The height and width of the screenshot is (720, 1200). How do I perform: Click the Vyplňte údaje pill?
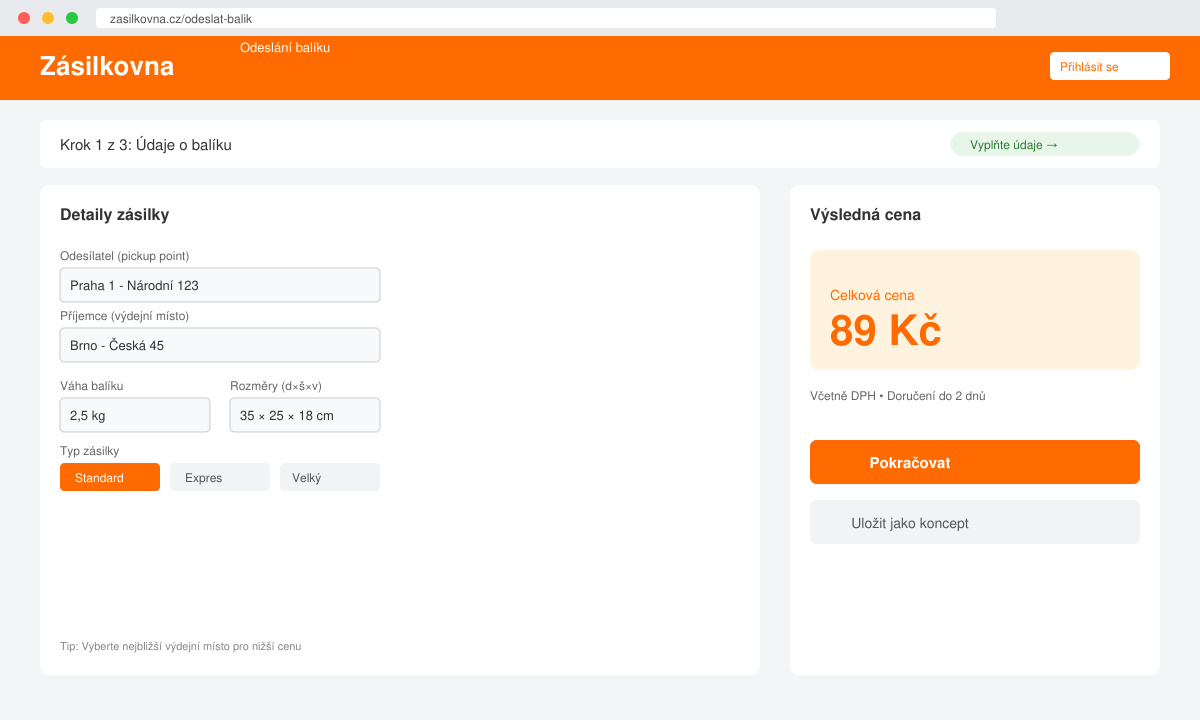(x=1045, y=144)
